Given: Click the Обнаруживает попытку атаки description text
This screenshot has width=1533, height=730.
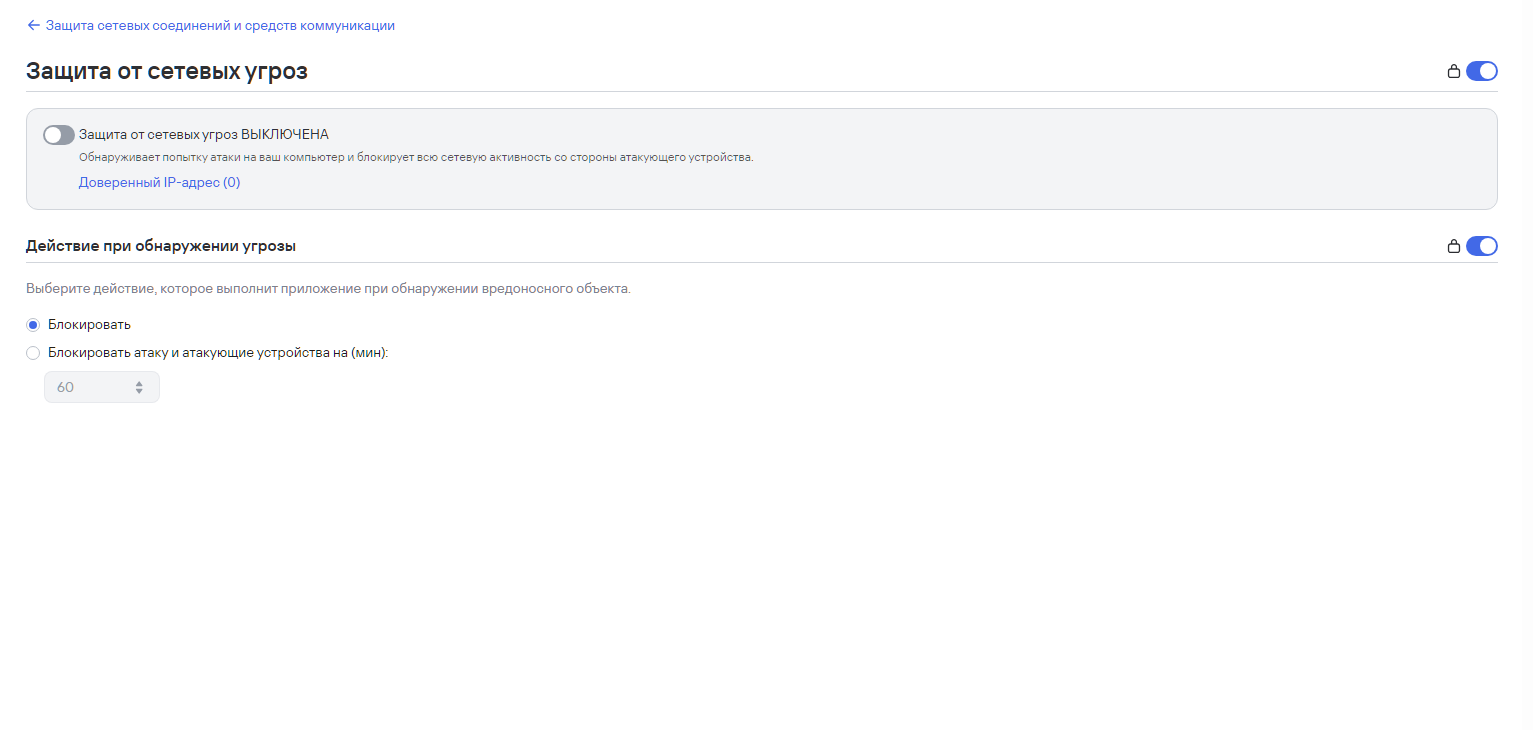Looking at the screenshot, I should tap(416, 158).
